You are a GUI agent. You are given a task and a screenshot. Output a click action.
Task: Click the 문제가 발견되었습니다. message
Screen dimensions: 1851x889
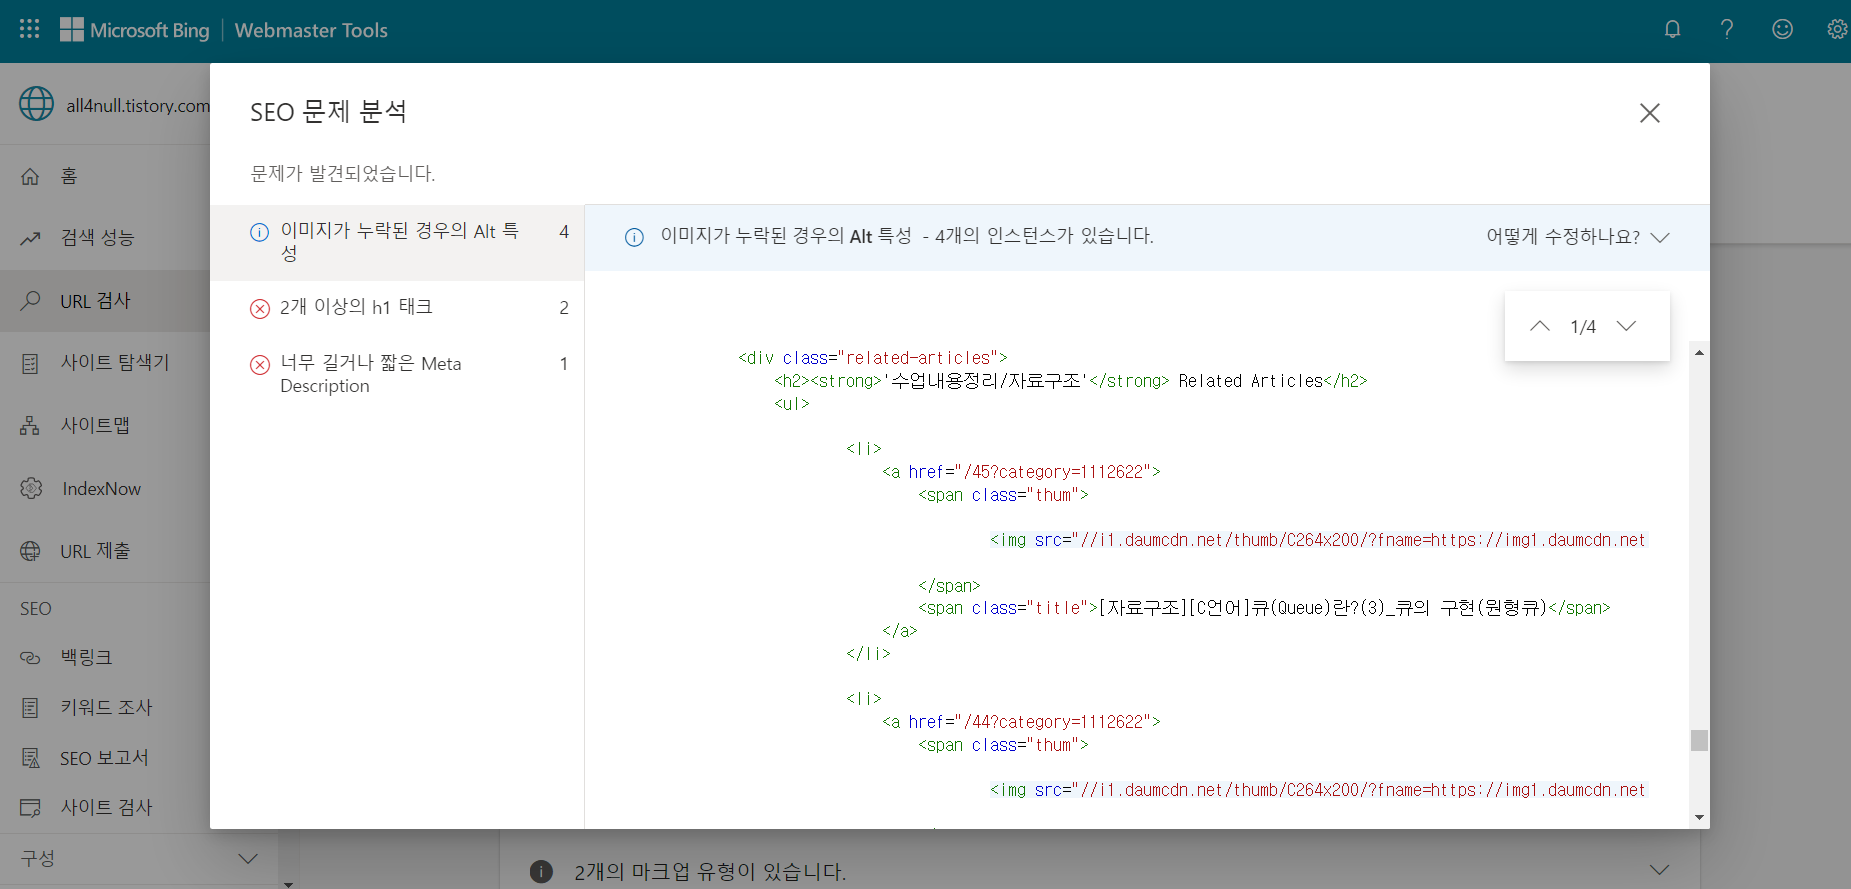tap(343, 173)
